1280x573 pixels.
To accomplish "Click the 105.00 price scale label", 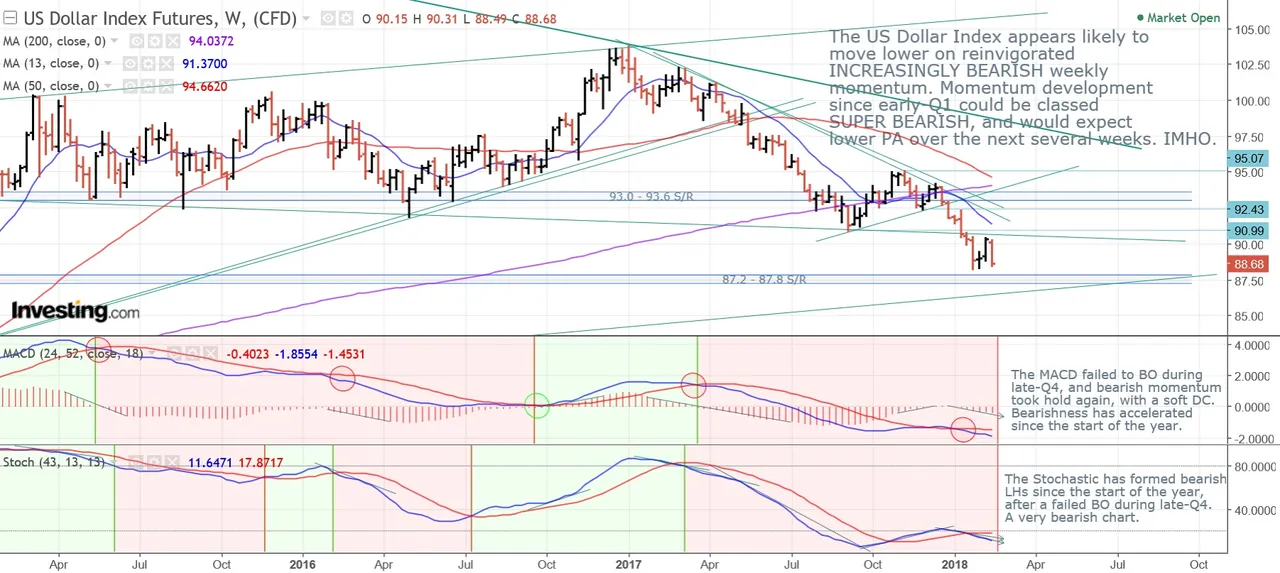I will tap(1253, 29).
